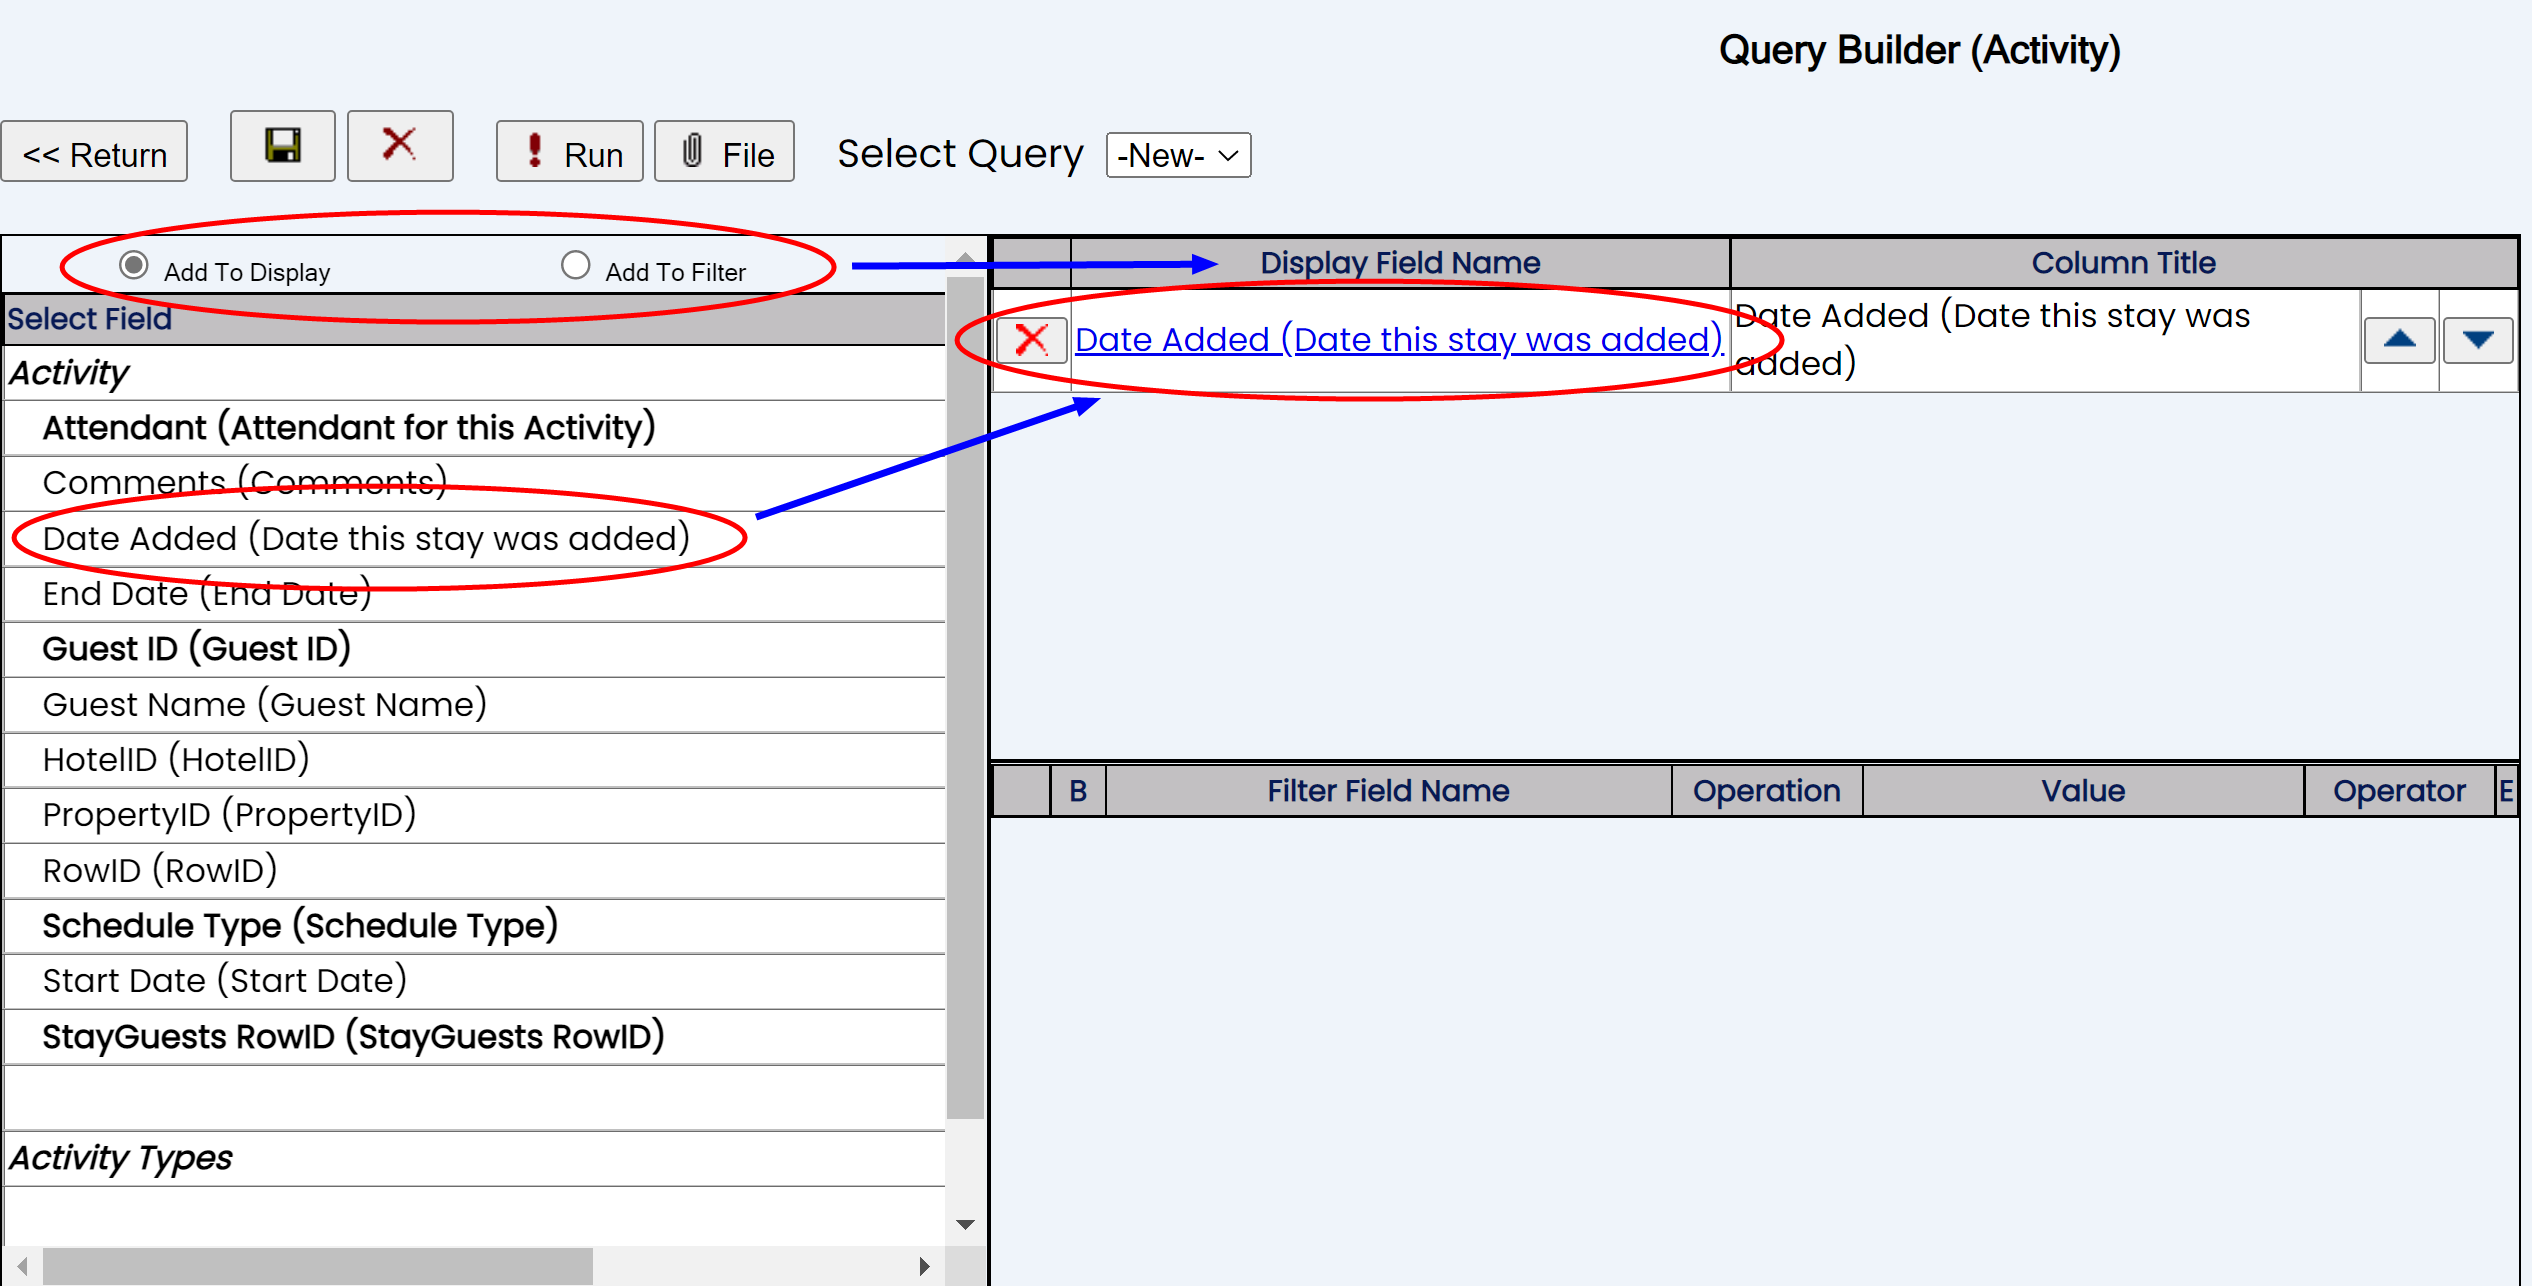This screenshot has height=1286, width=2532.
Task: Choose the Comments (Comments) field
Action: click(x=475, y=483)
